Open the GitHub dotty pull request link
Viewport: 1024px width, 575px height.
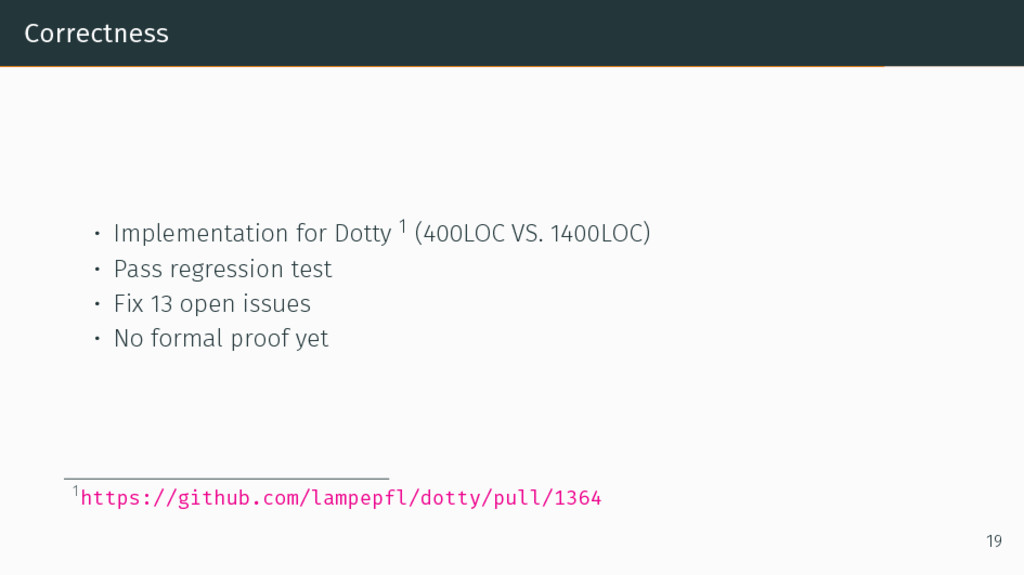(x=340, y=498)
